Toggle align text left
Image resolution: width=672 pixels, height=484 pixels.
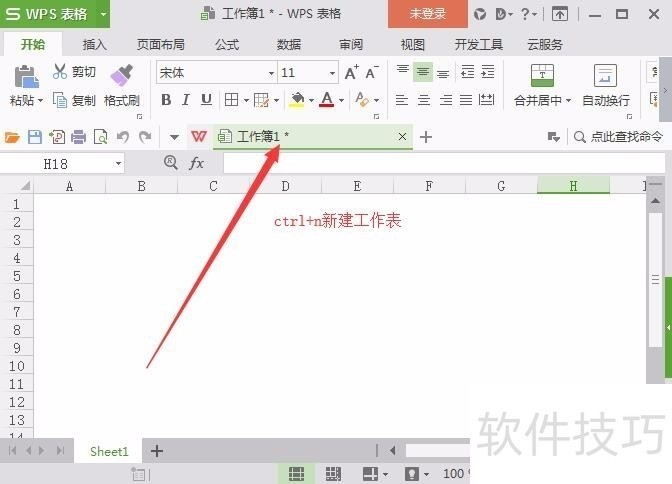402,100
